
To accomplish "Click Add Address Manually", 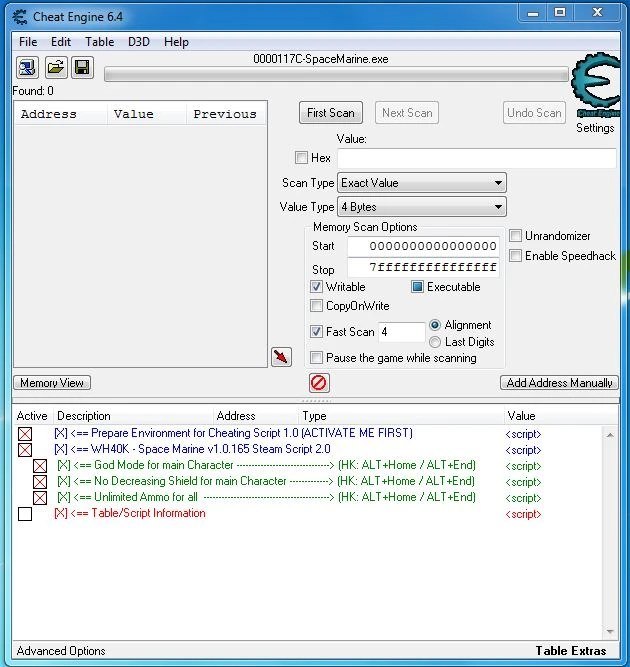I will tap(559, 383).
